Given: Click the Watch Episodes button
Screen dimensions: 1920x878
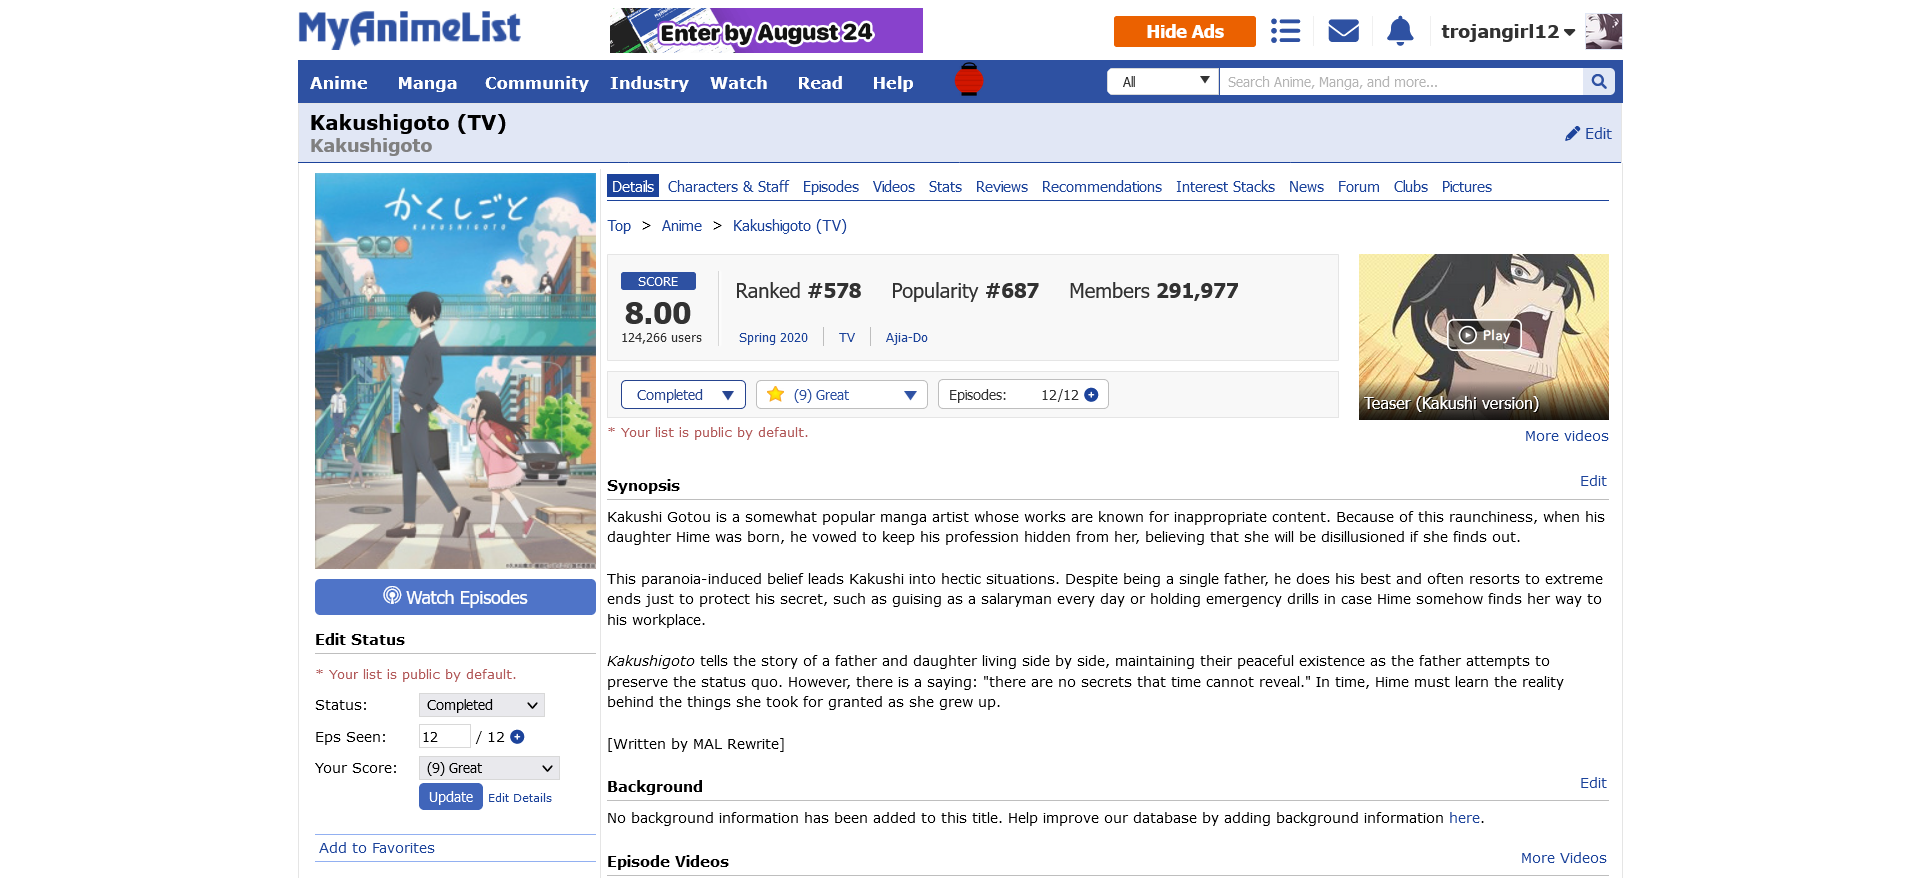Looking at the screenshot, I should (455, 597).
